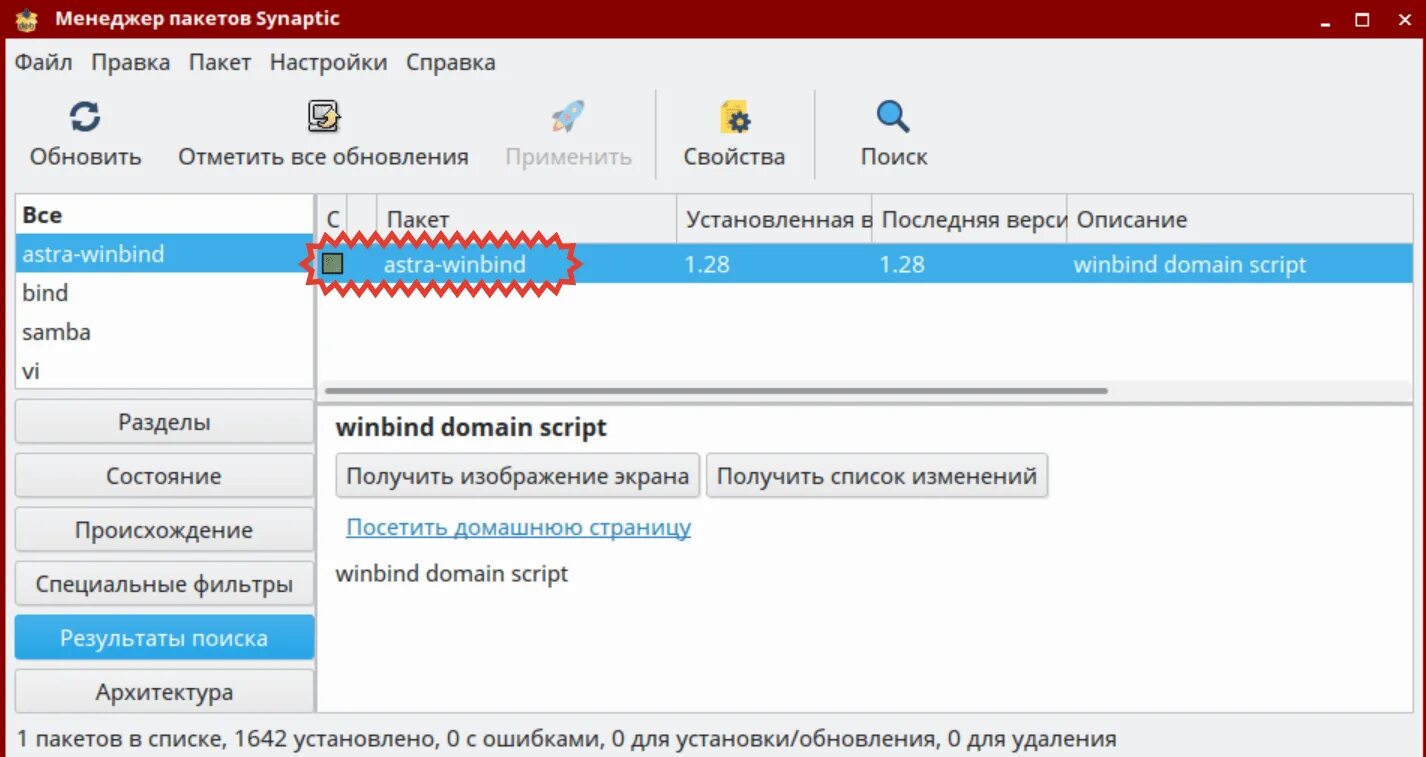Select astra-winbind in search history list
The height and width of the screenshot is (757, 1426).
[164, 254]
